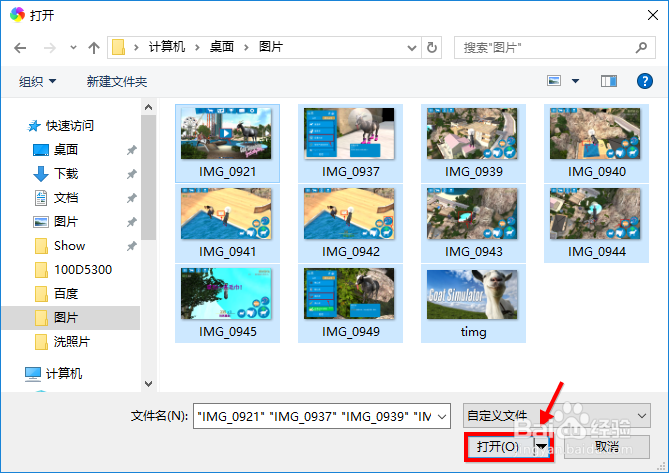Click the 文档 page icon in sidebar

pyautogui.click(x=41, y=198)
